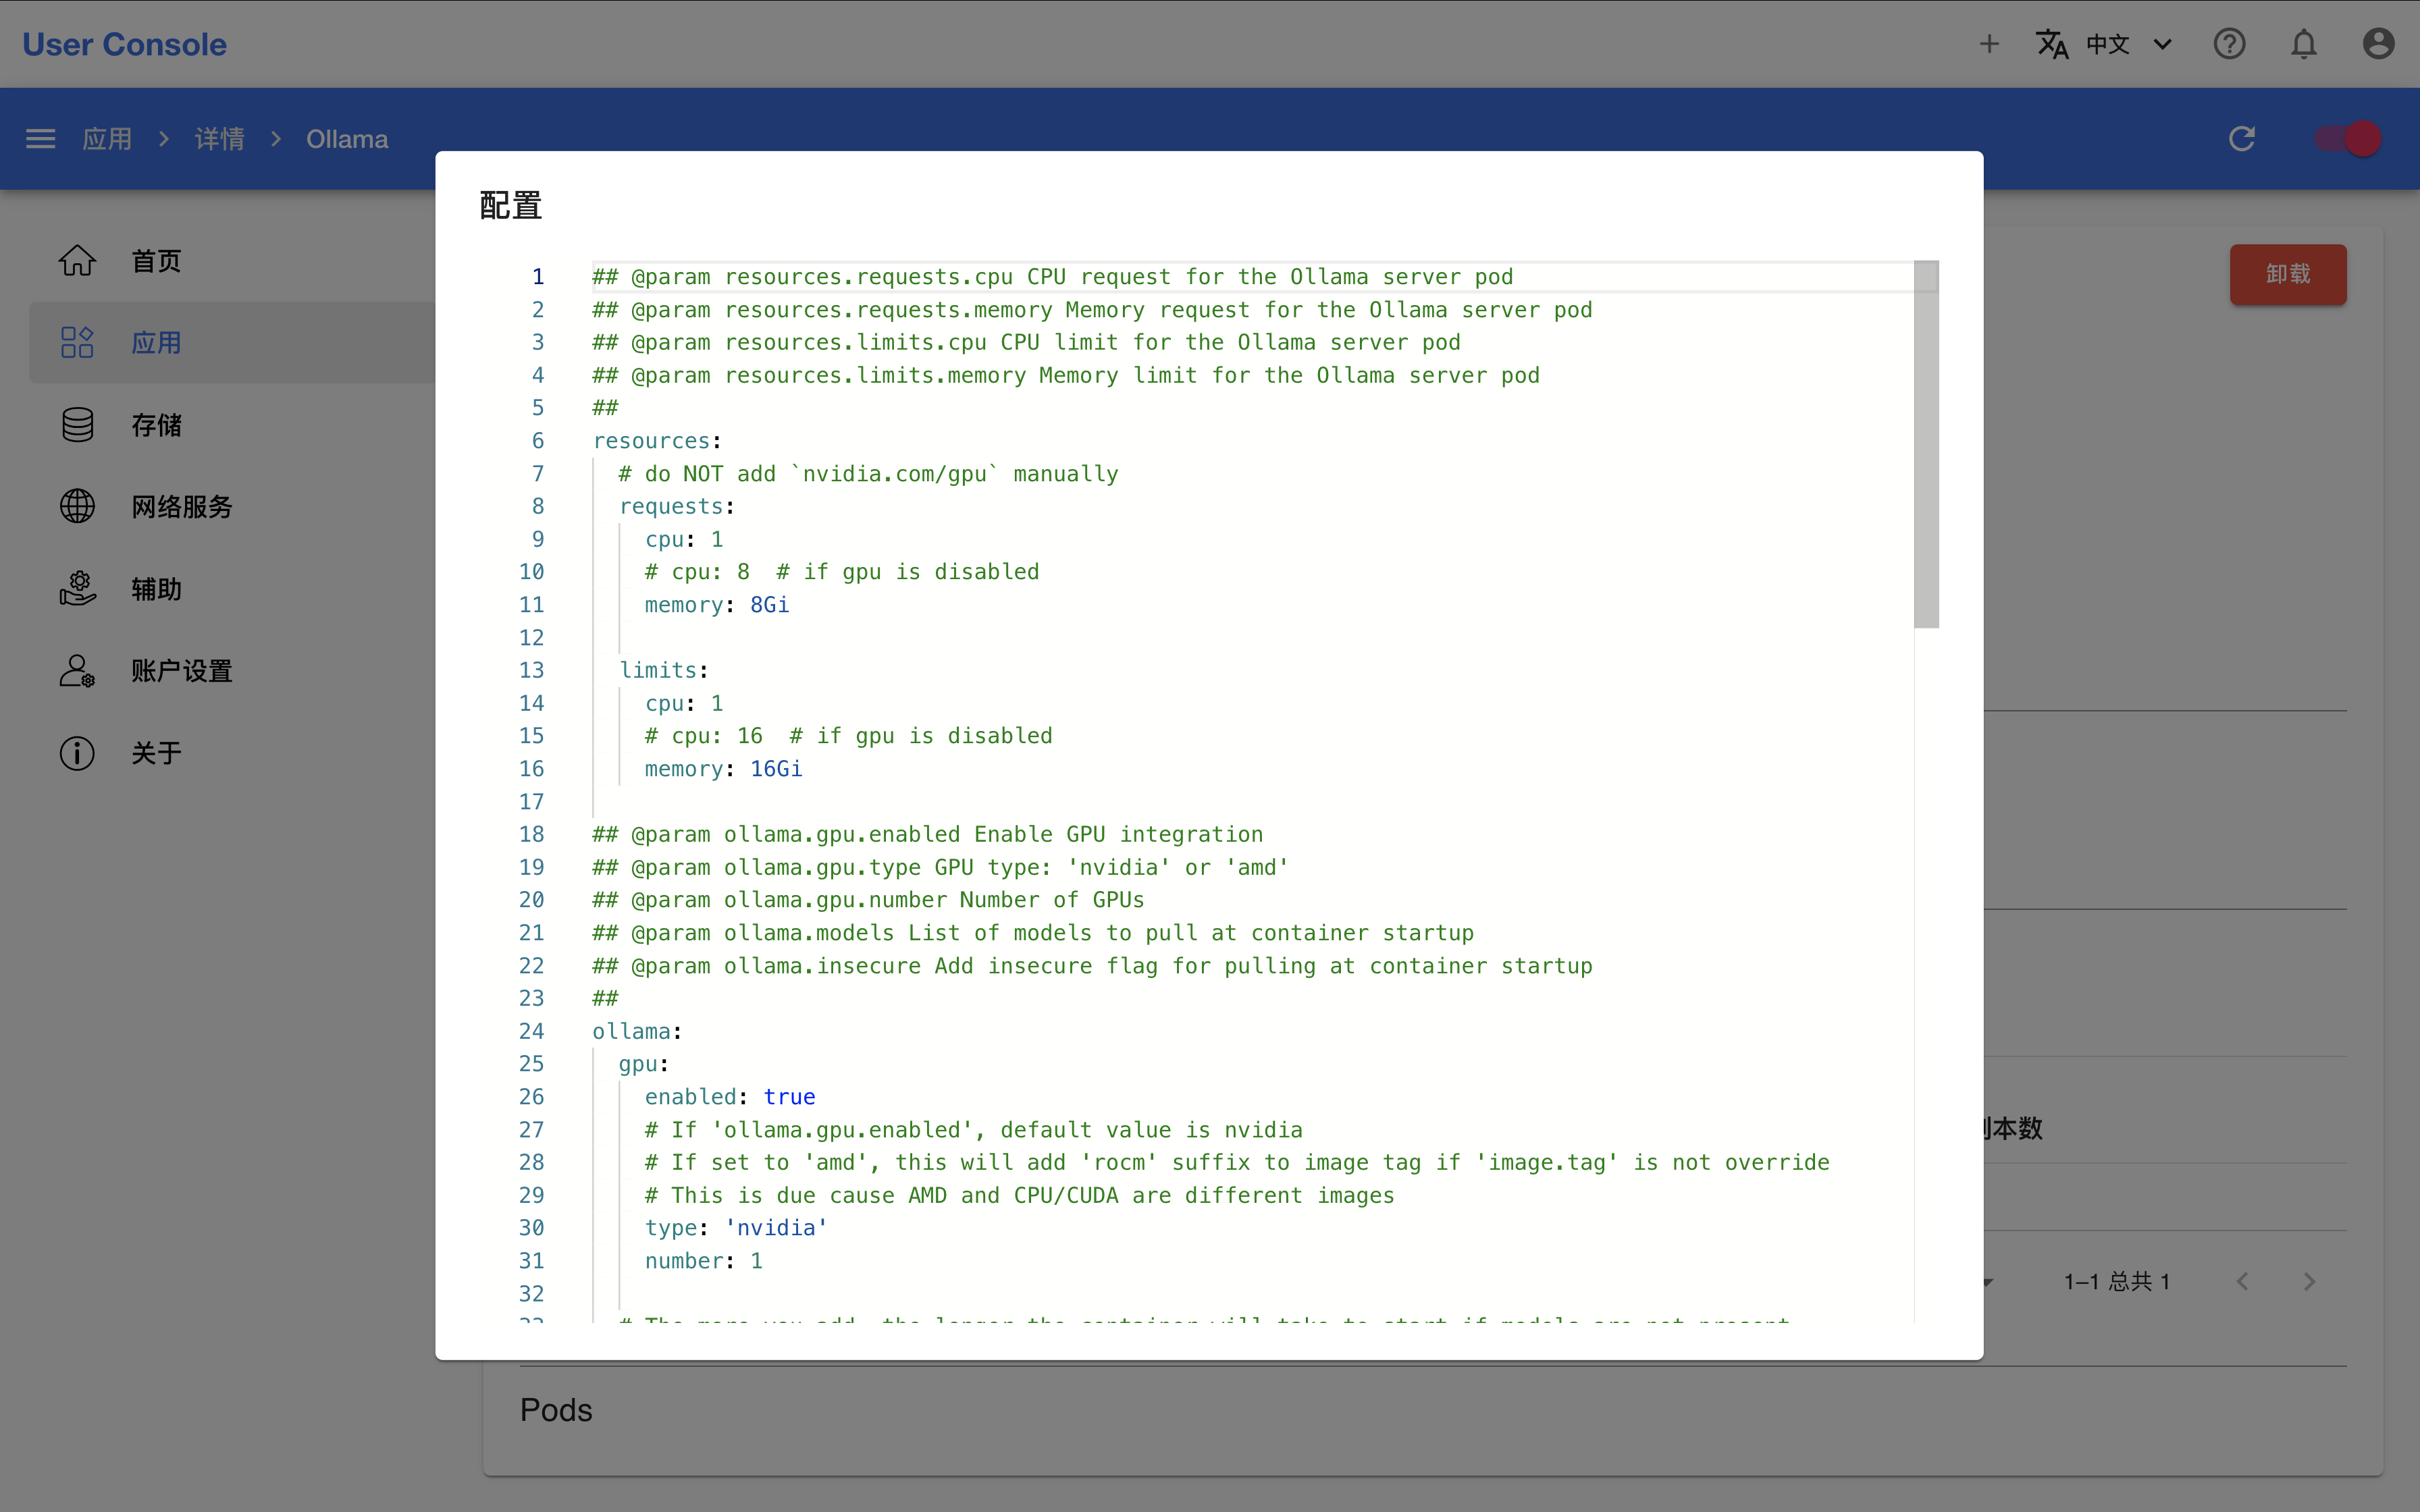Select 首页 menu item
The image size is (2420, 1512).
(233, 261)
